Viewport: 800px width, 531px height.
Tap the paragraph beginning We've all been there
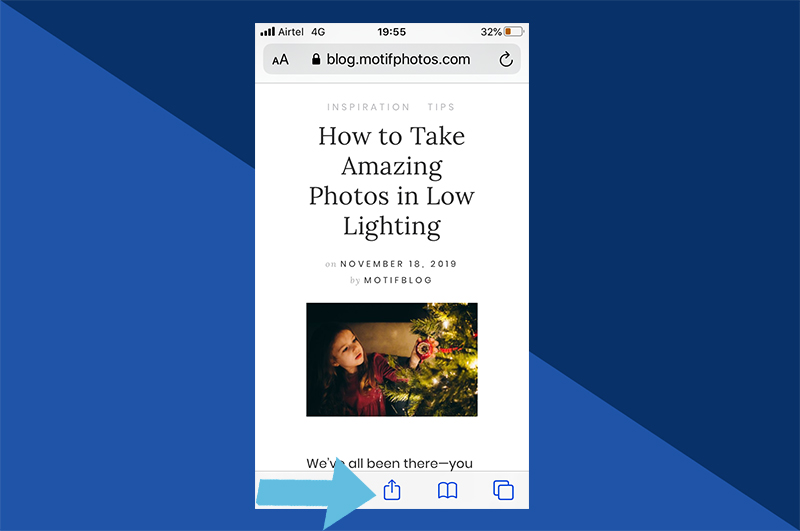coord(389,463)
